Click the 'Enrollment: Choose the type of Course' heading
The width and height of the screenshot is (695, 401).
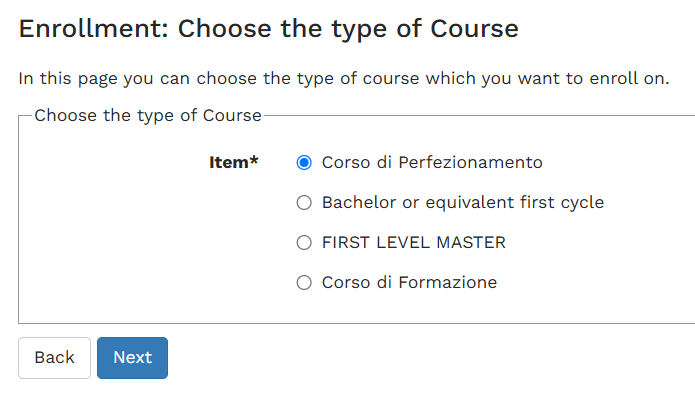click(269, 29)
